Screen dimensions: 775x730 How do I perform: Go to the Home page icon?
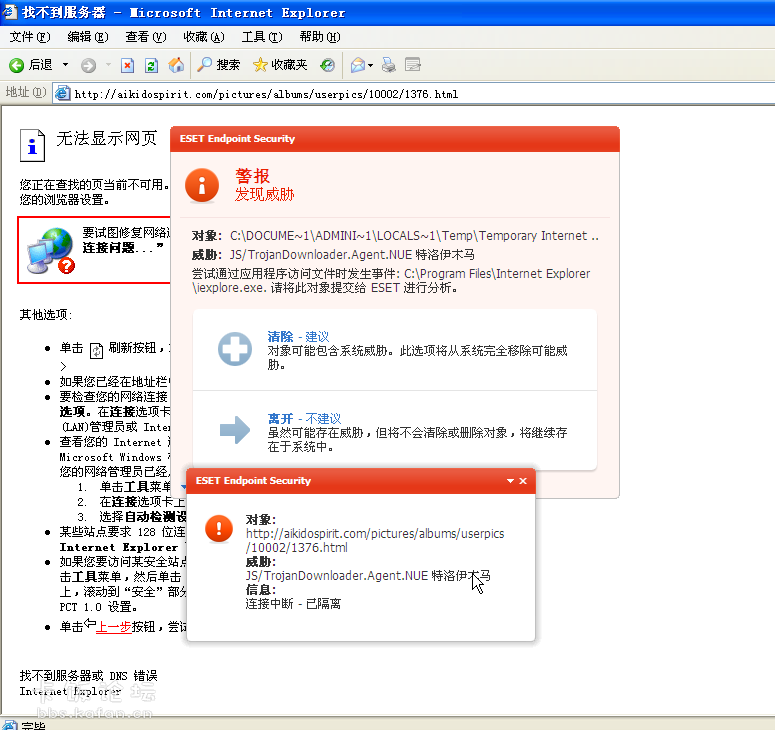pyautogui.click(x=176, y=65)
